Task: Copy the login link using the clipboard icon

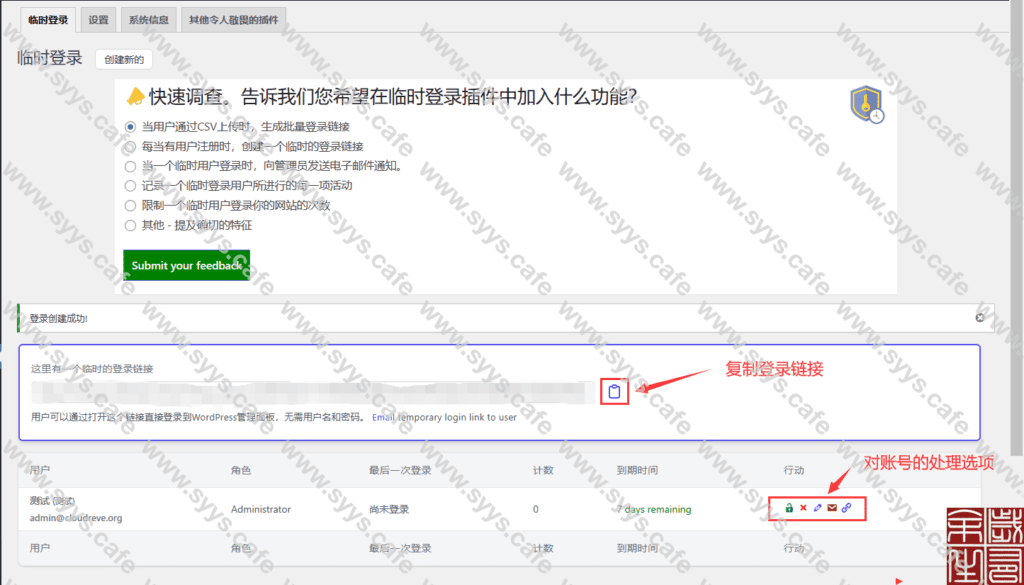Action: (x=615, y=391)
